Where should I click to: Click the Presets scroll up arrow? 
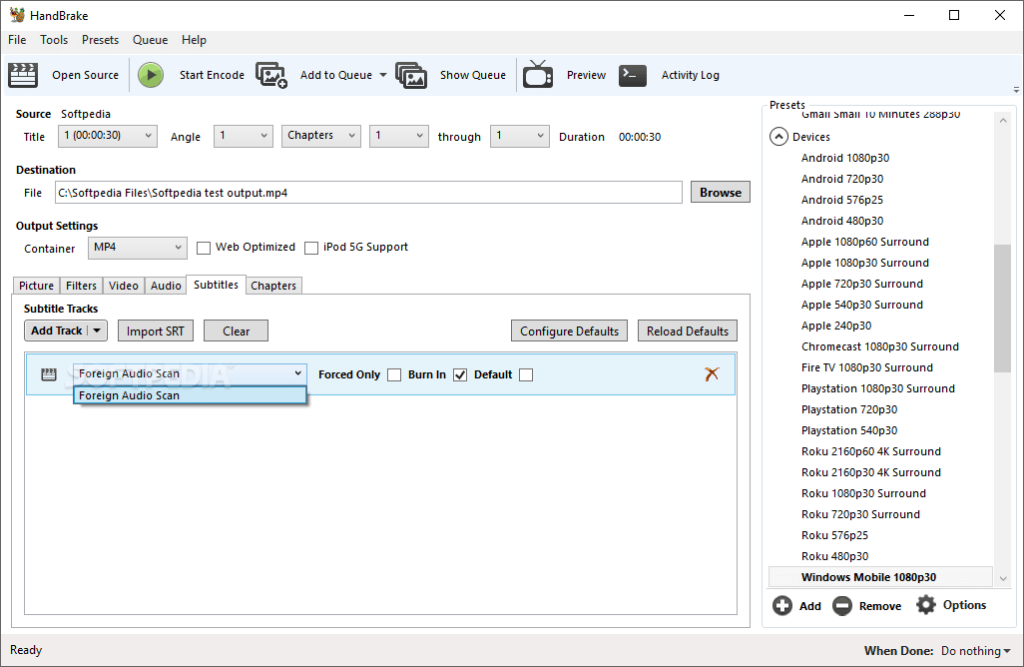1002,121
